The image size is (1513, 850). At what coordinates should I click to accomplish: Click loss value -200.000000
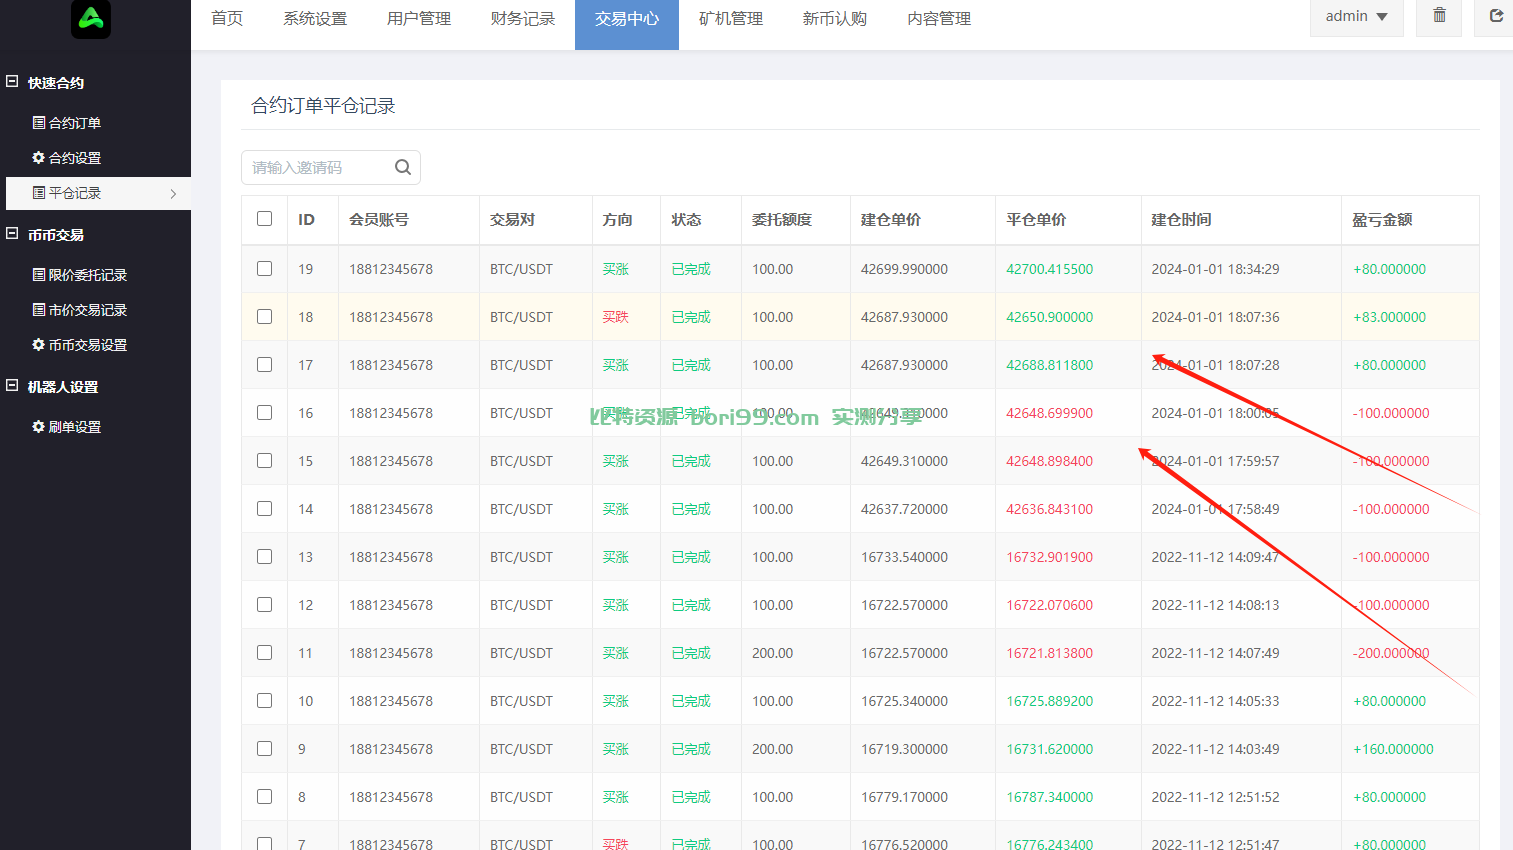pos(1391,653)
